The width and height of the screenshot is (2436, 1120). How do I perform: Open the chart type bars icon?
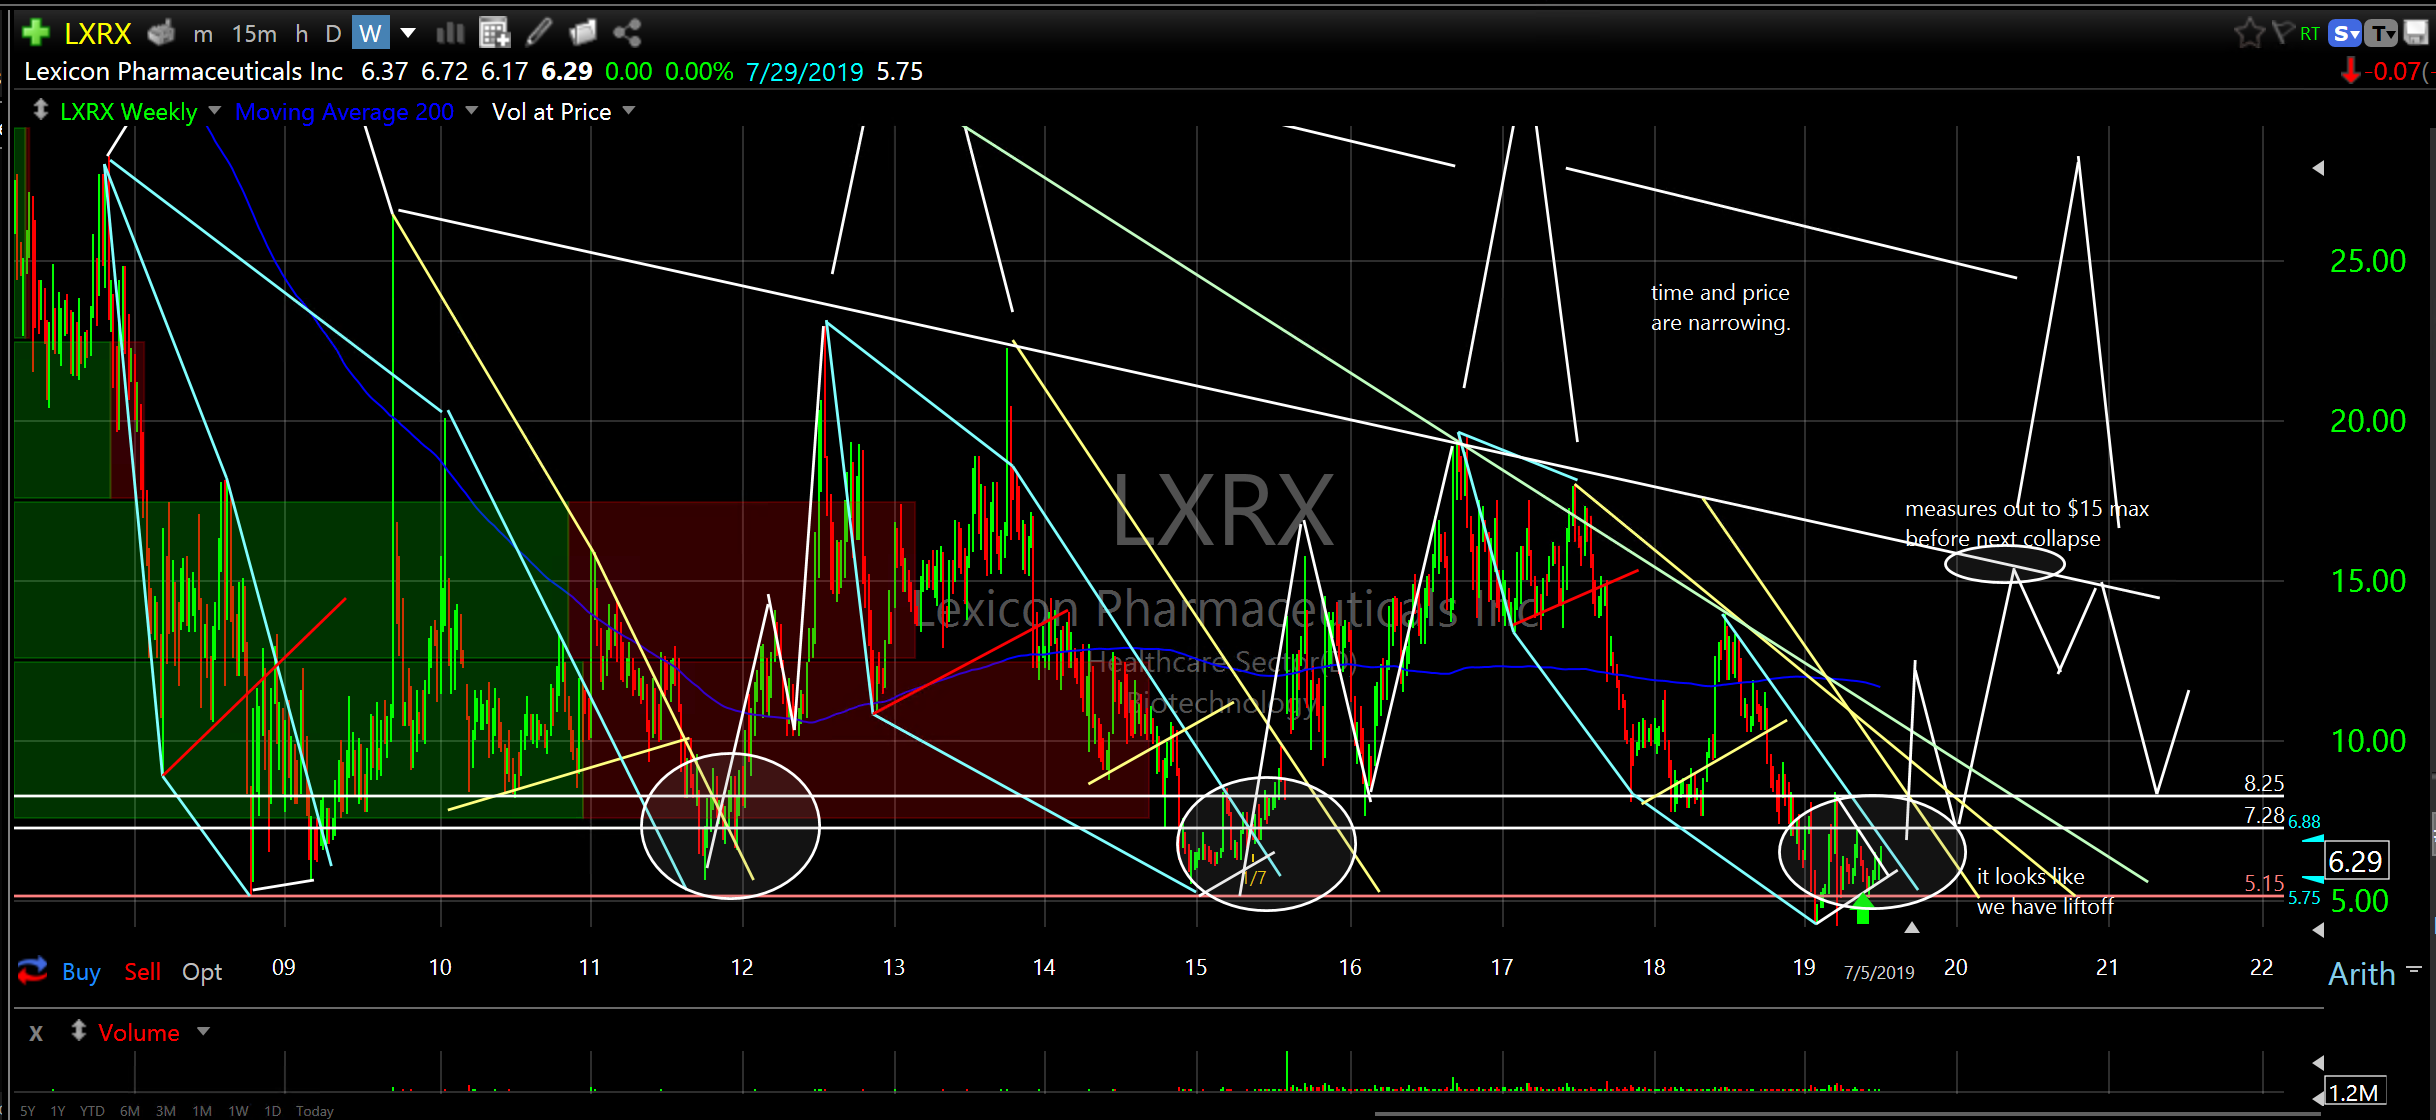coord(450,33)
